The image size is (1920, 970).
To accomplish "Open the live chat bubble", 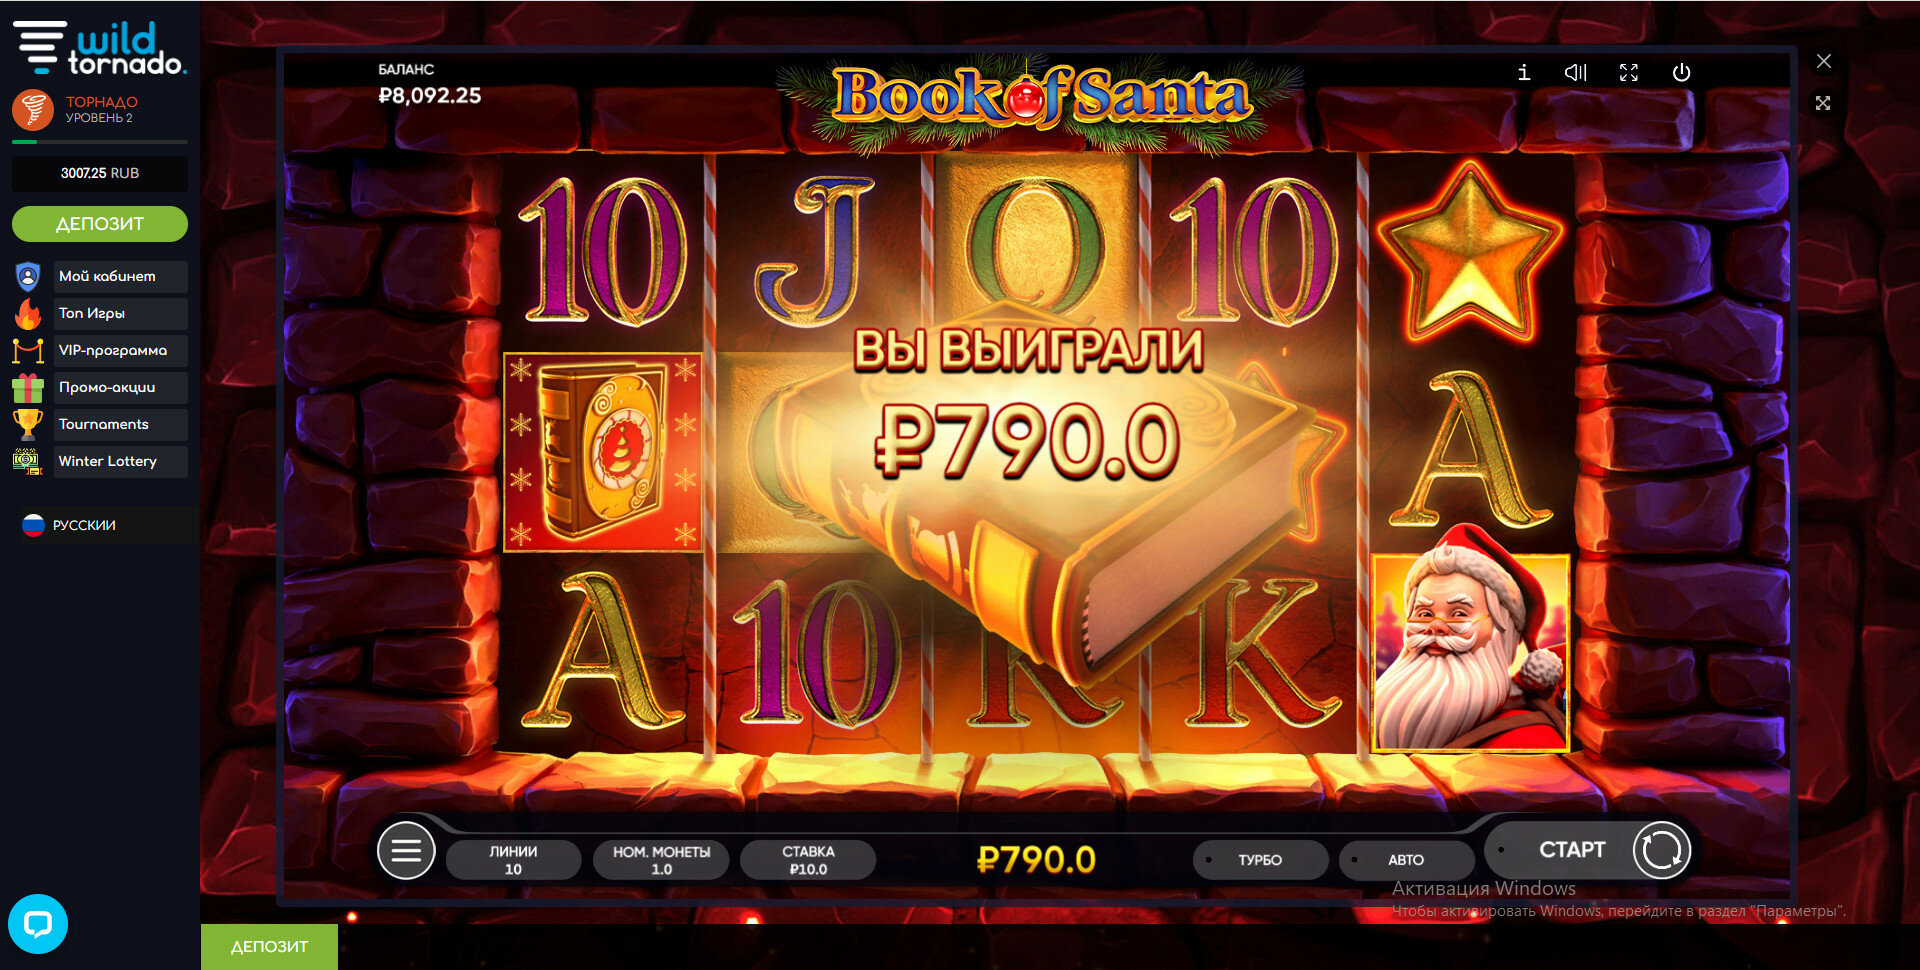I will tap(38, 923).
